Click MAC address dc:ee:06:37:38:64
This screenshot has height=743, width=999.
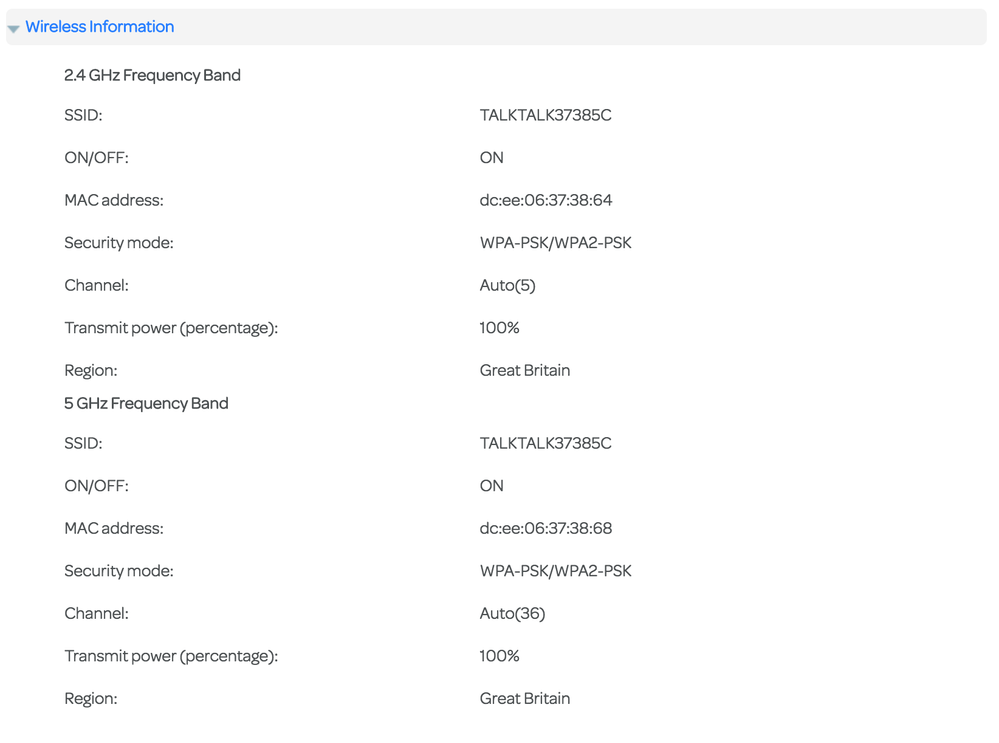click(x=545, y=200)
